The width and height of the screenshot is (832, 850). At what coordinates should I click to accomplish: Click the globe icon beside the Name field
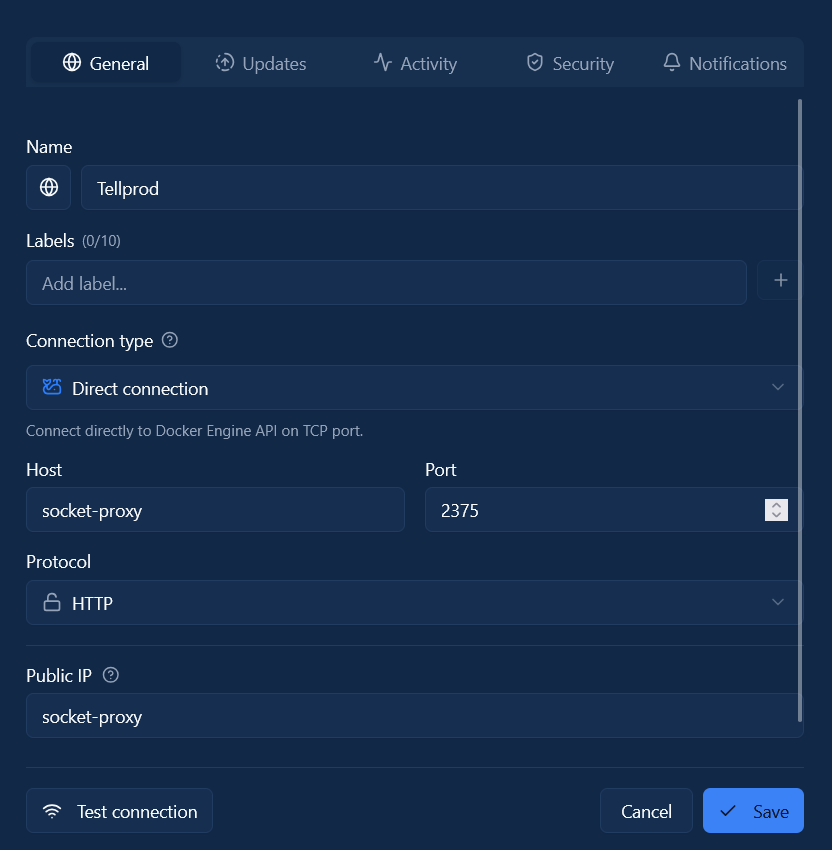click(48, 188)
